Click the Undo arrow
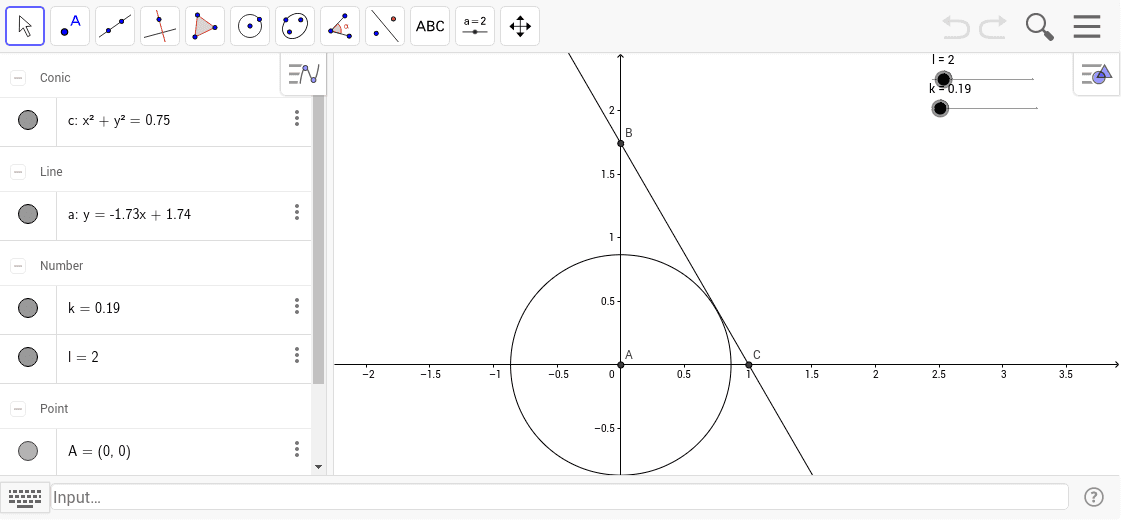Screen dimensions: 1121x520 (956, 27)
